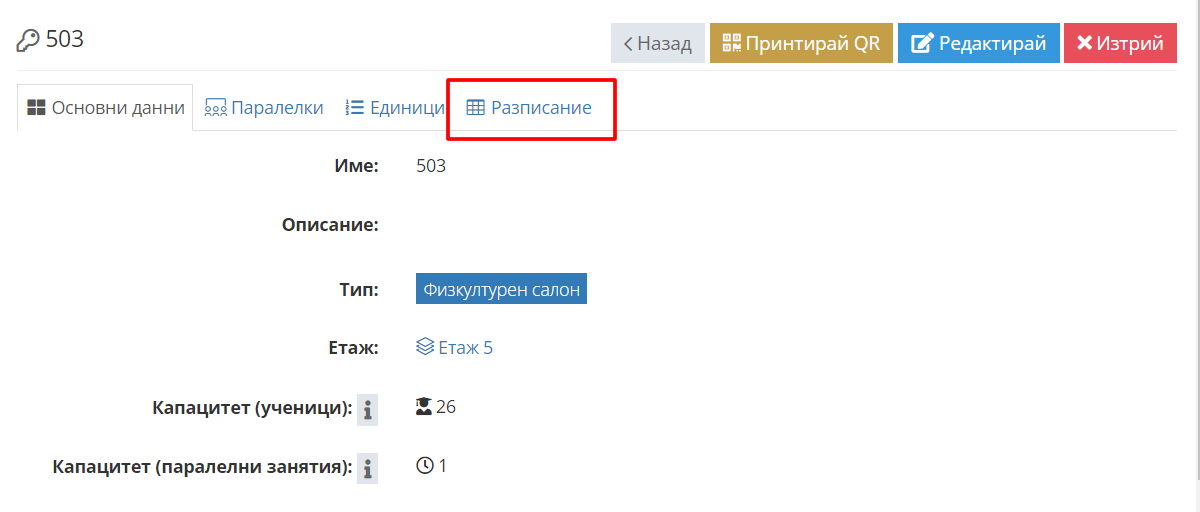Delete the room with the Изтрий button
1200x512 pixels.
pos(1120,43)
